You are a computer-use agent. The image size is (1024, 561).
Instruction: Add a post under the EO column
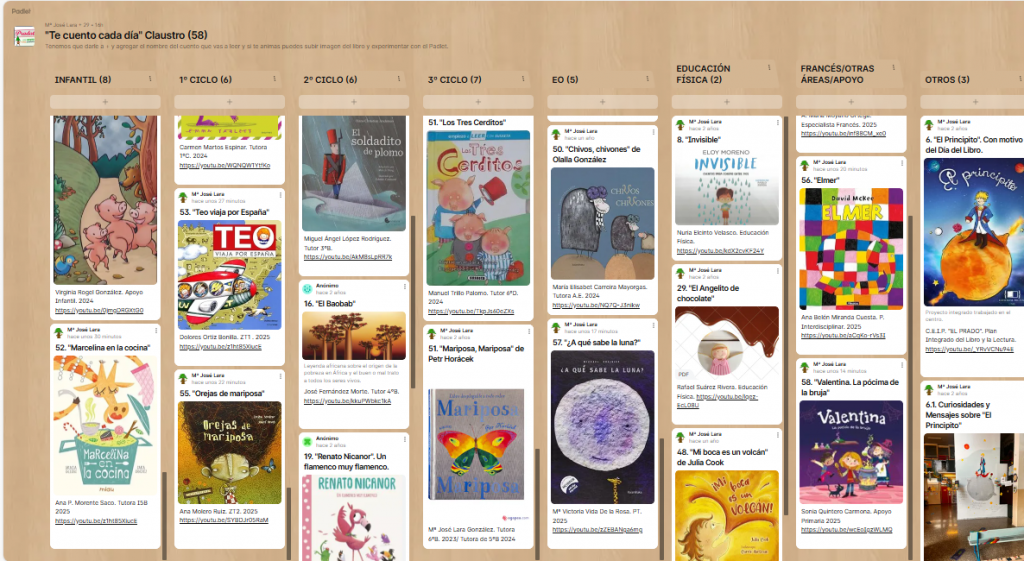(602, 102)
